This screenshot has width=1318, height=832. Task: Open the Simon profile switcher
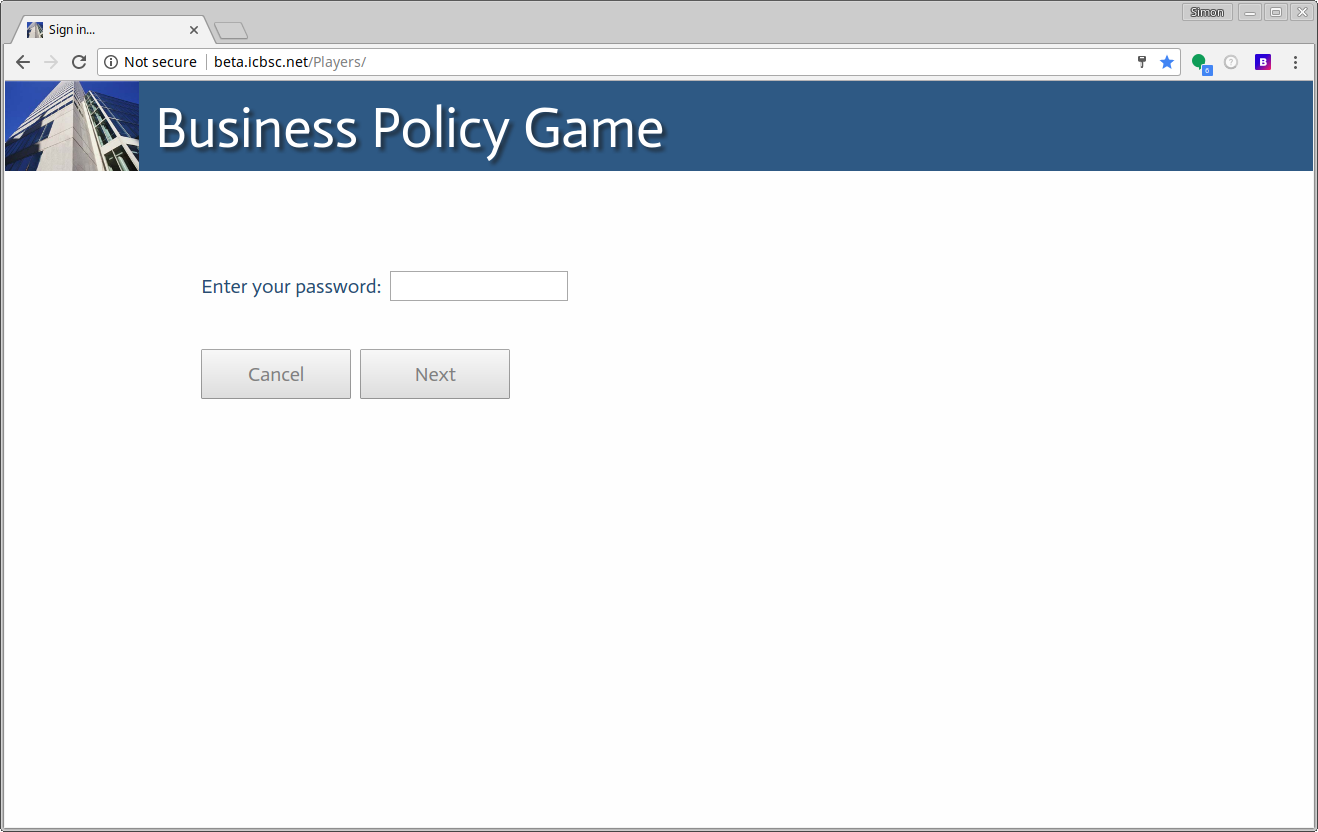click(1207, 12)
